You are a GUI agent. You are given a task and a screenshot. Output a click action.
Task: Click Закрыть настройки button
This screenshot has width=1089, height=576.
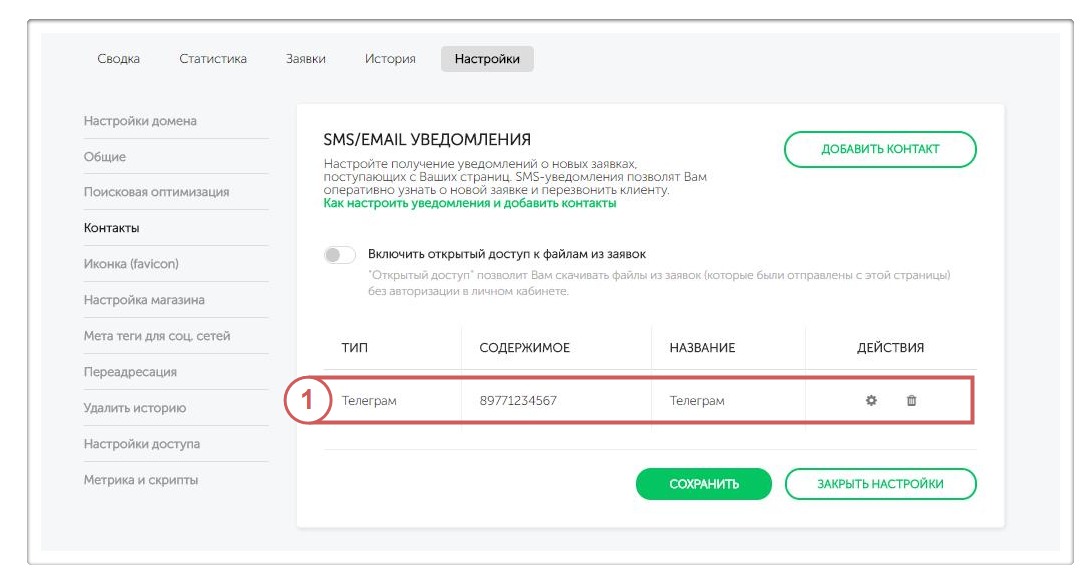pyautogui.click(x=880, y=484)
